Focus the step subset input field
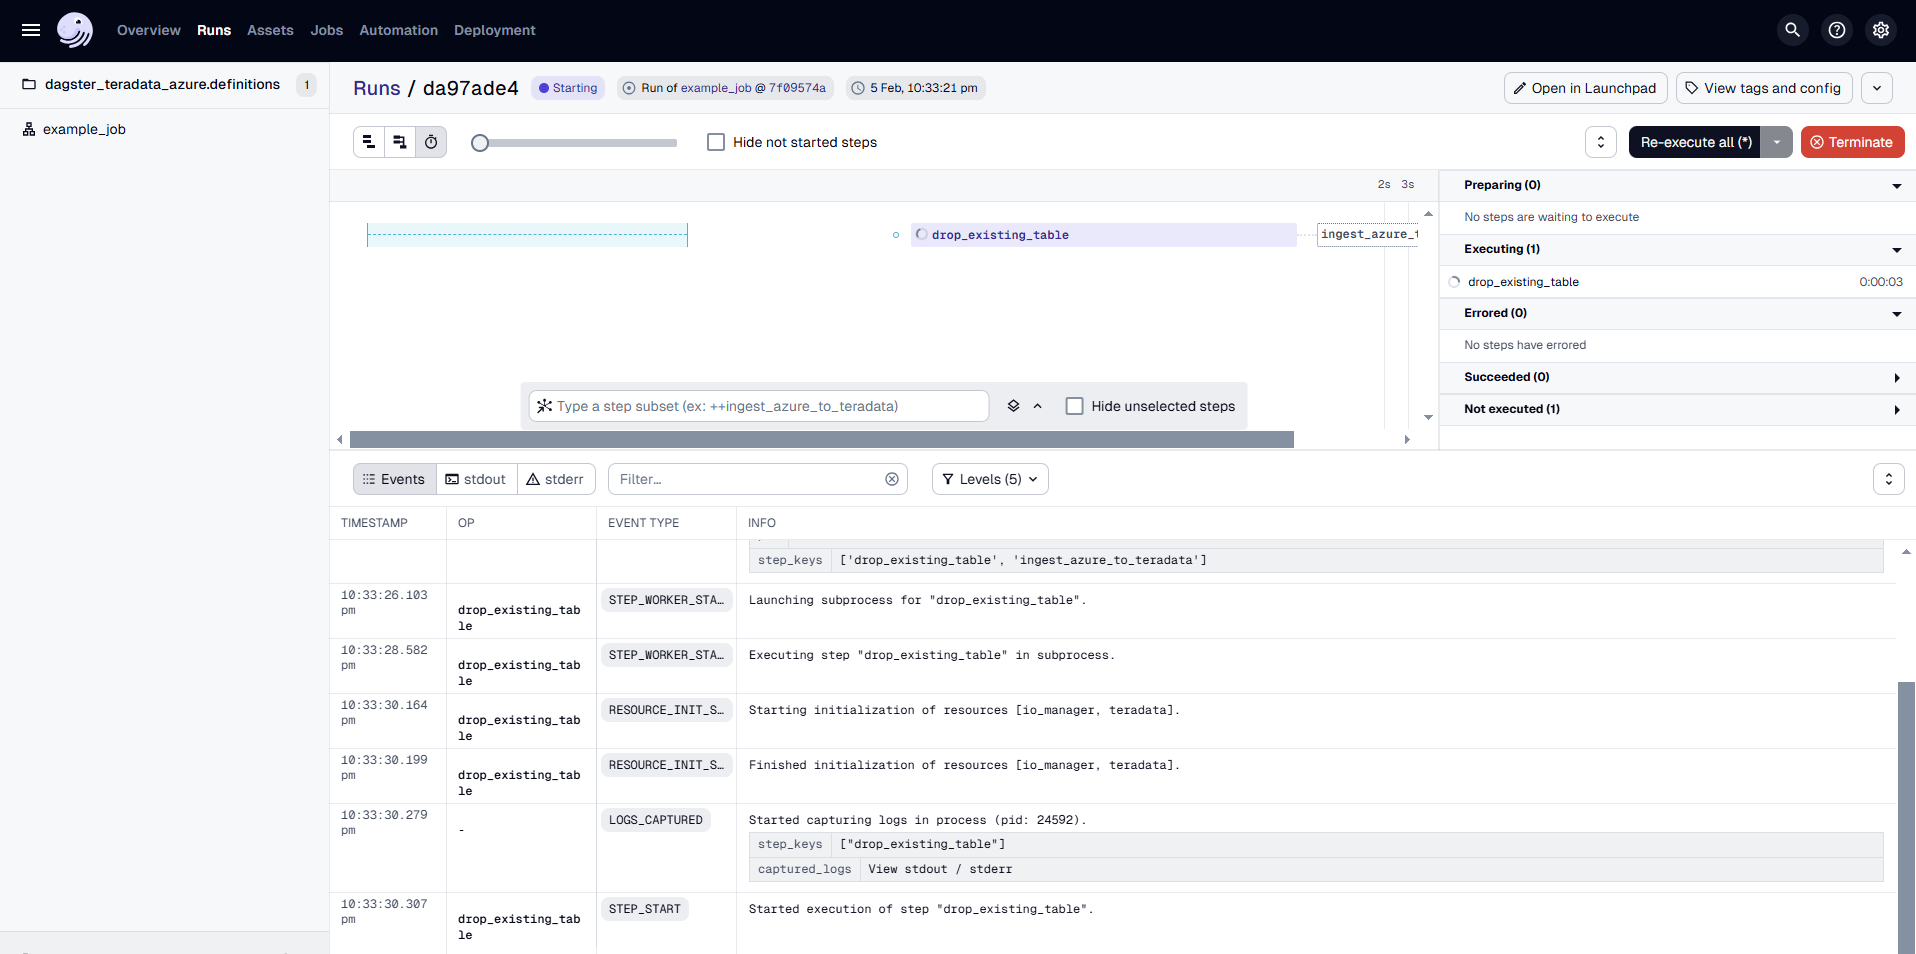 759,406
